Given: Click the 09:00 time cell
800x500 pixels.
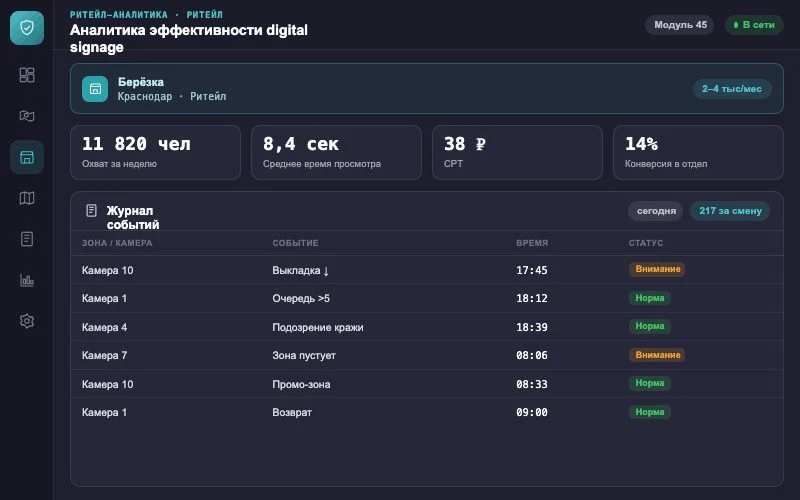Looking at the screenshot, I should [x=532, y=413].
